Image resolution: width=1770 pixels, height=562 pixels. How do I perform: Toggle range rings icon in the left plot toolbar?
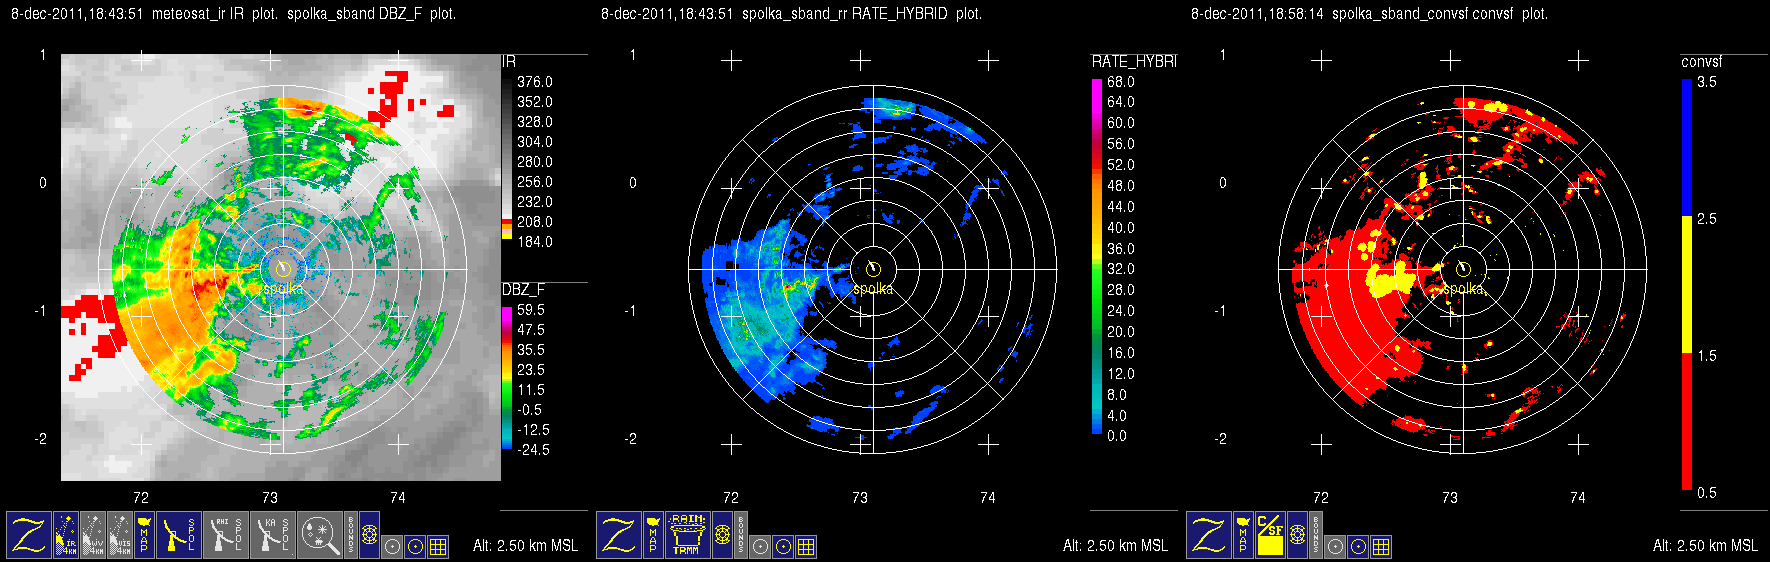(369, 535)
